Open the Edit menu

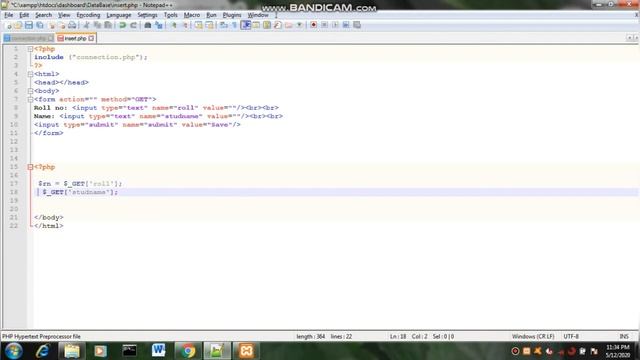click(24, 15)
